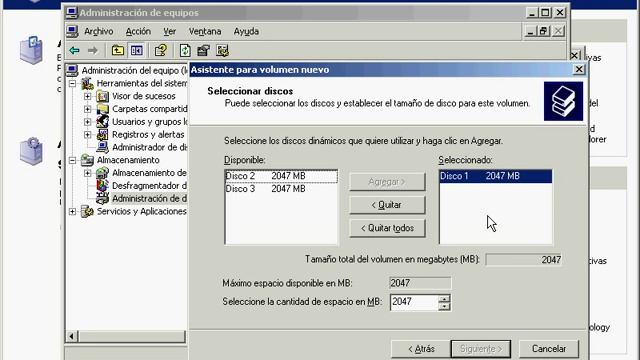Click the Siguiente button
The image size is (640, 360).
click(x=481, y=349)
